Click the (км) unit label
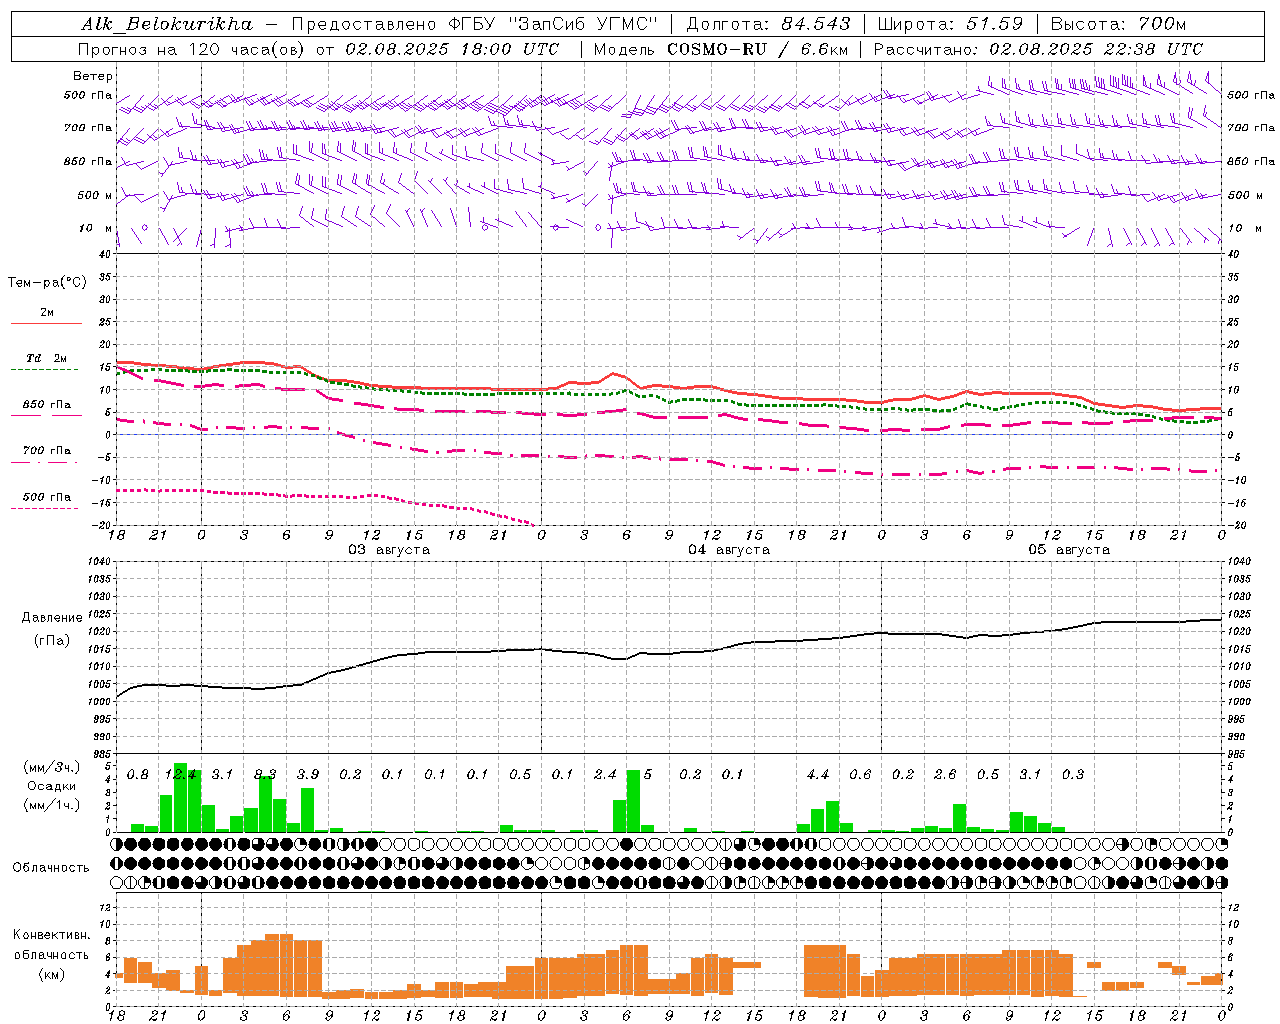1280x1024 pixels. [x=51, y=973]
